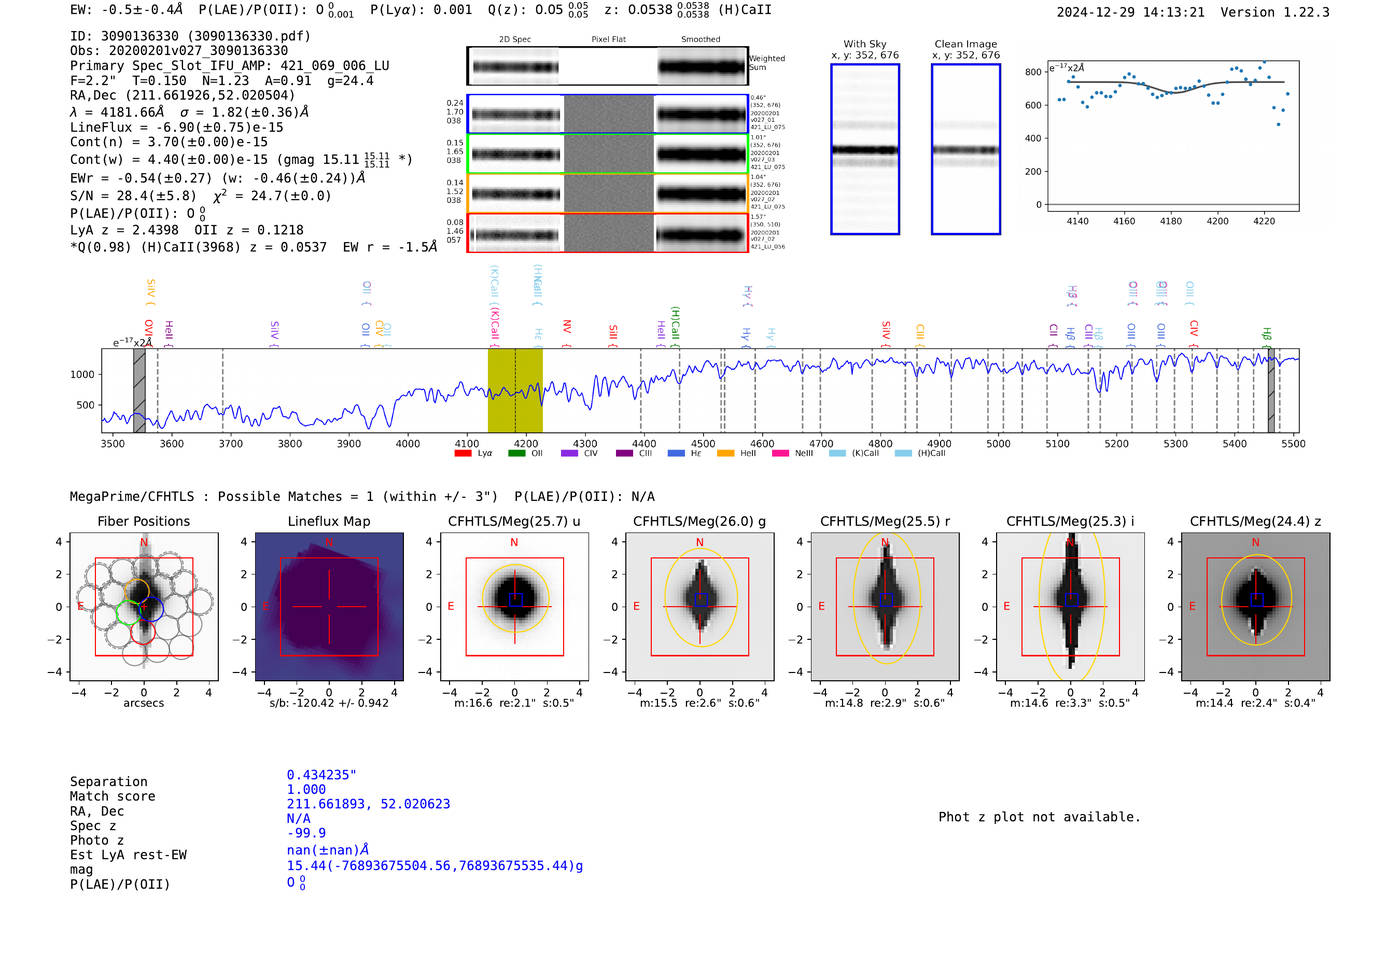
Task: Click the 2024-12-29 14:13:21 timestamp
Action: [x=1131, y=12]
